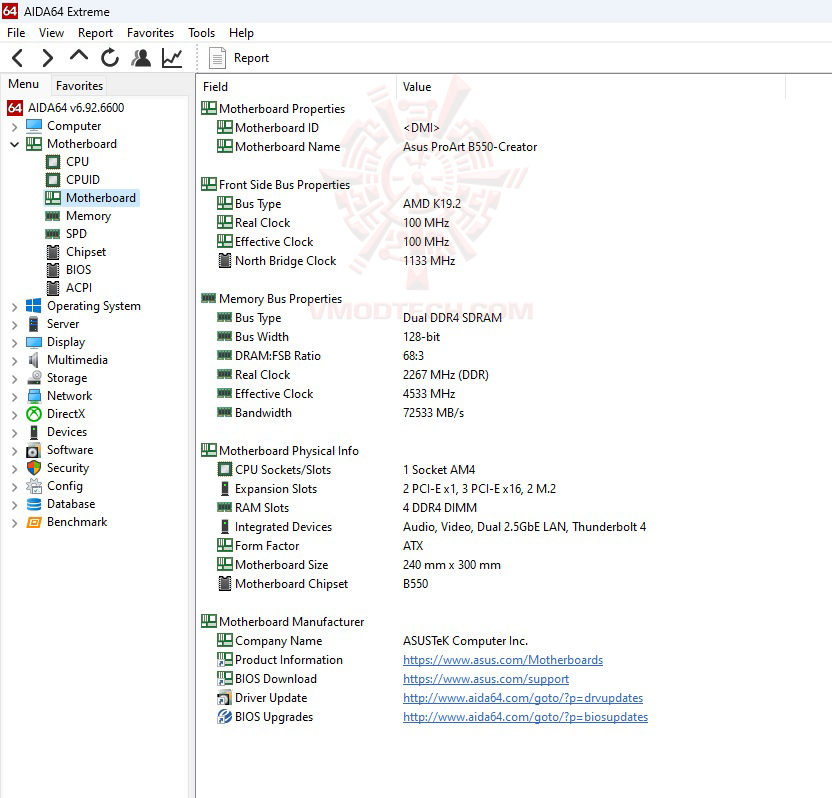832x798 pixels.
Task: Click the Chipset chip icon in tree
Action: [53, 252]
